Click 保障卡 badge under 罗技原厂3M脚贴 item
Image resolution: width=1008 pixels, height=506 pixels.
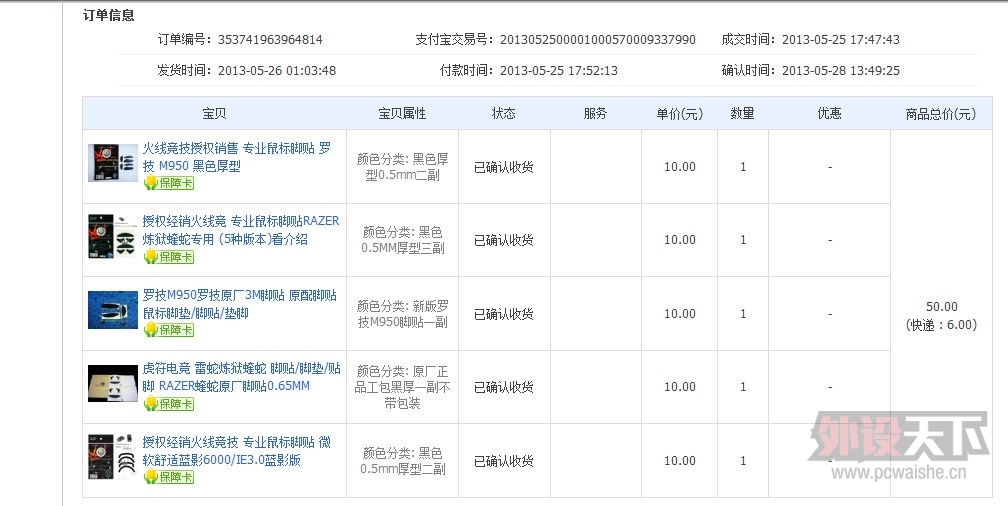168,330
